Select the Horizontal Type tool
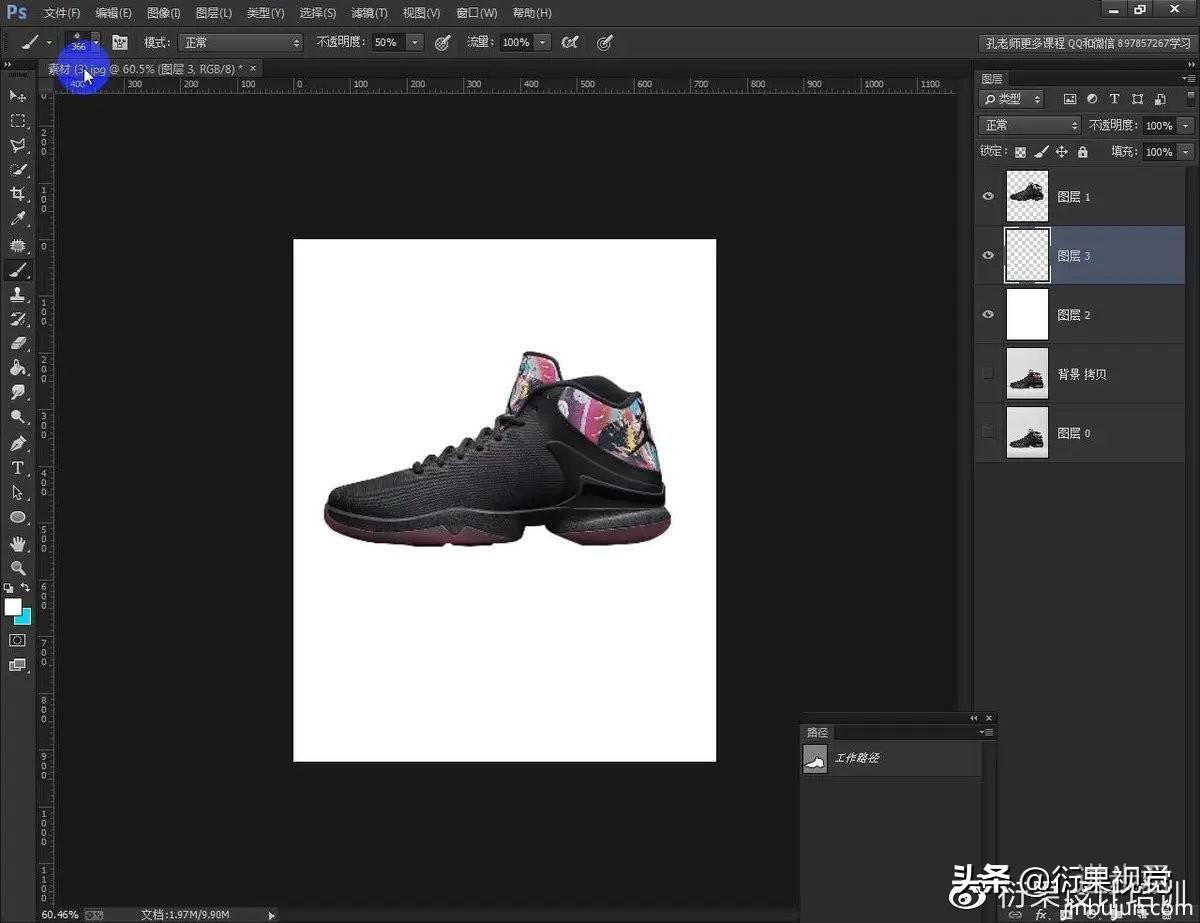Viewport: 1200px width, 923px height. click(17, 468)
